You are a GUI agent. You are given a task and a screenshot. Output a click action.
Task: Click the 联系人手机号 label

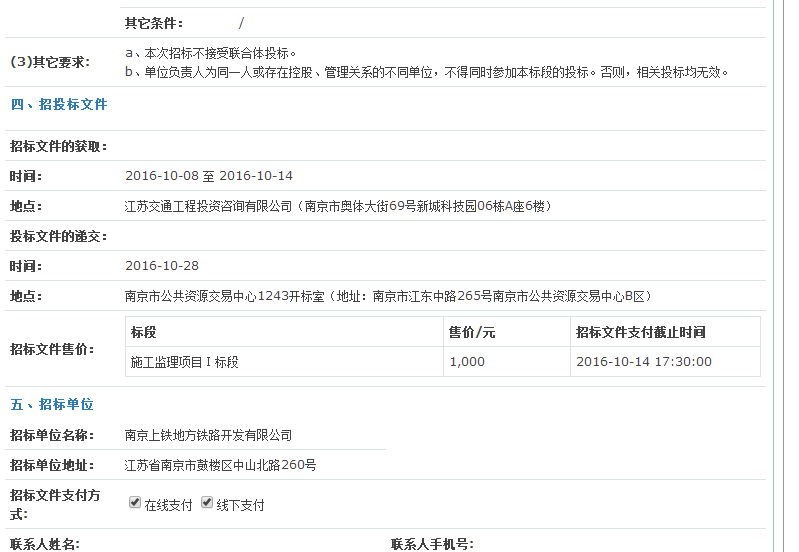pos(432,544)
